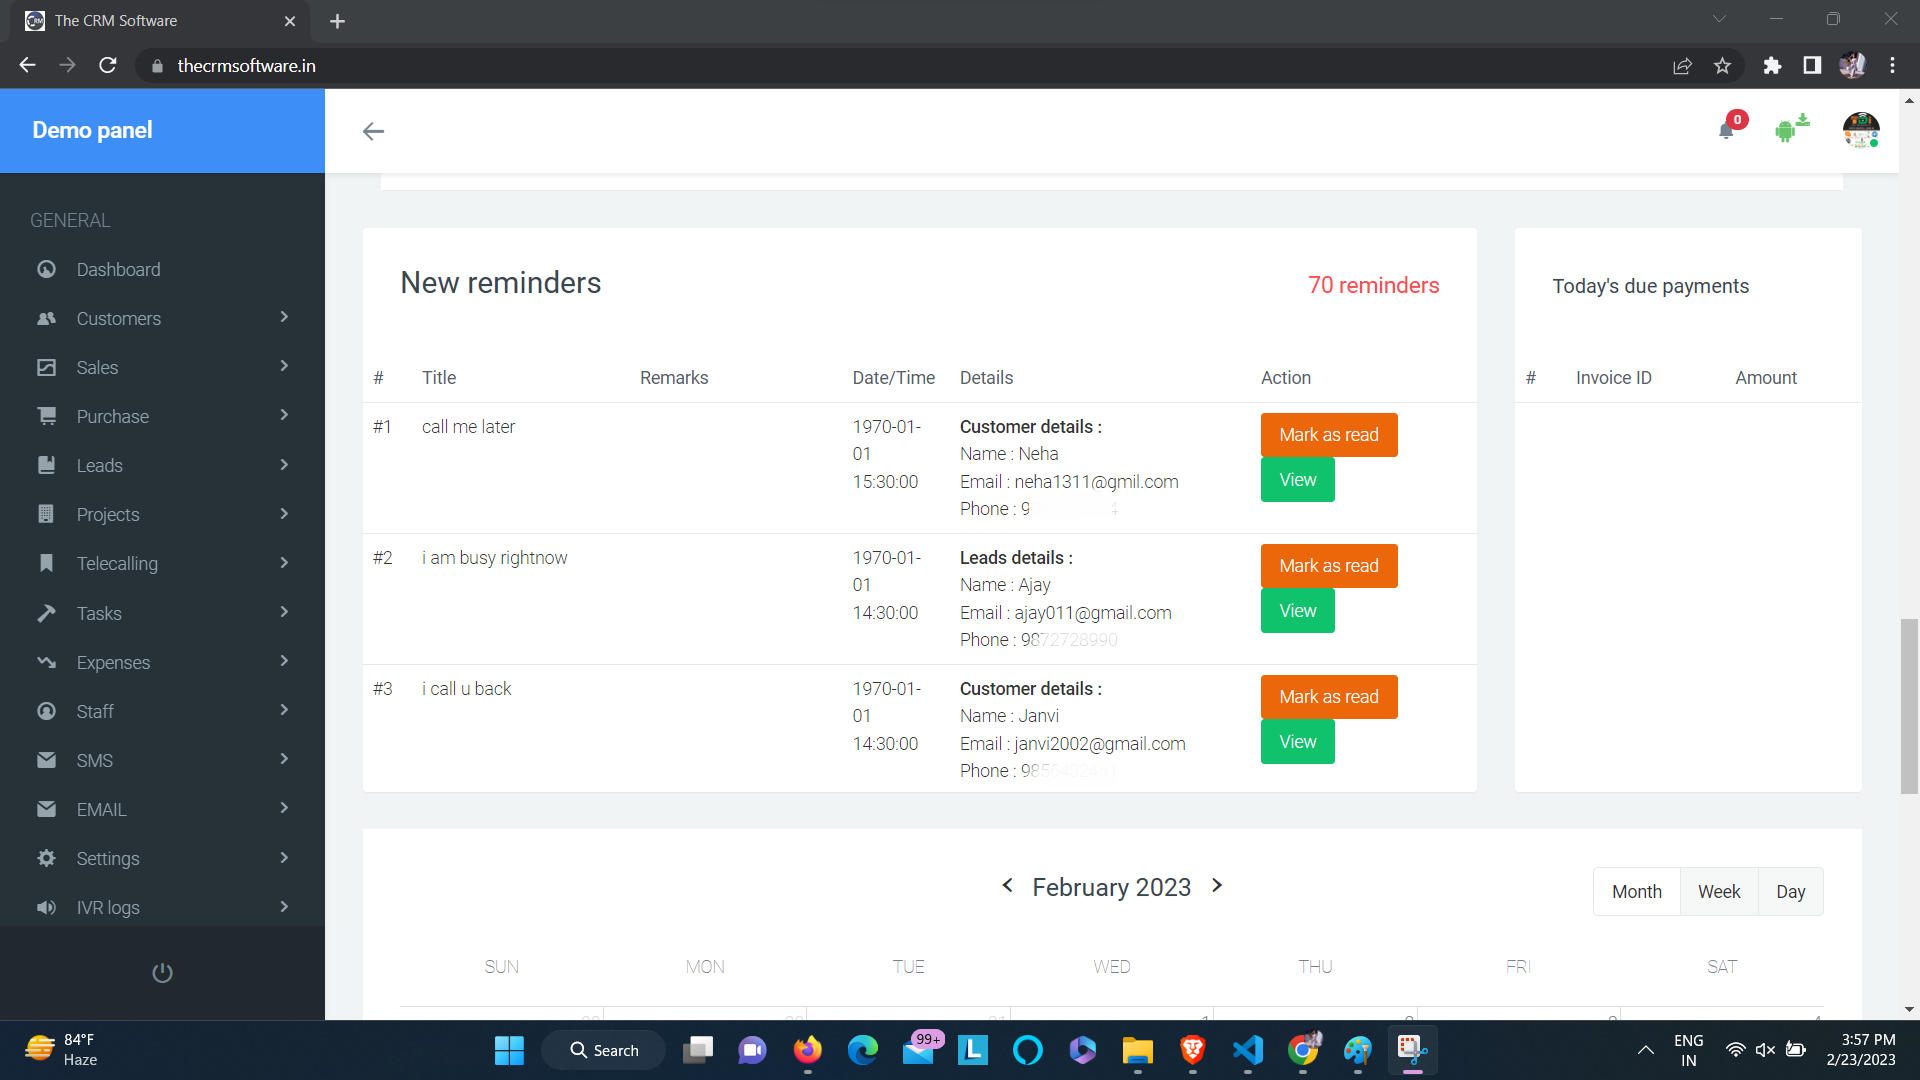Click the page vertical scrollbar

click(1909, 706)
